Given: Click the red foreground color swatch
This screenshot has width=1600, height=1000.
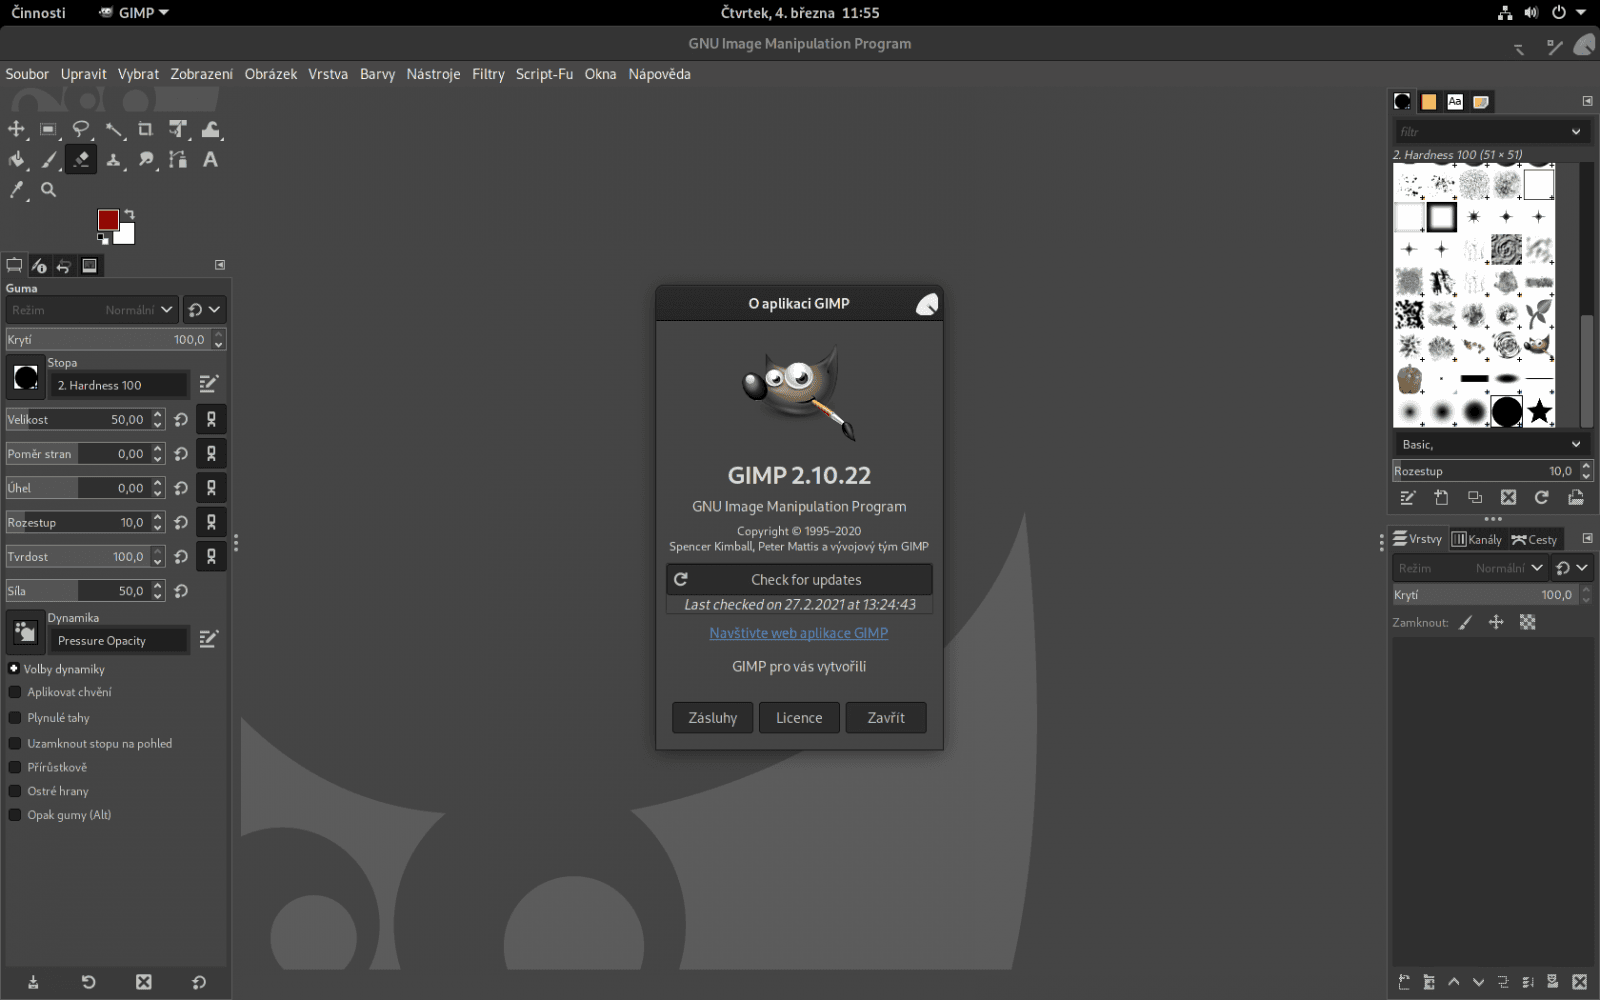Looking at the screenshot, I should pyautogui.click(x=108, y=218).
